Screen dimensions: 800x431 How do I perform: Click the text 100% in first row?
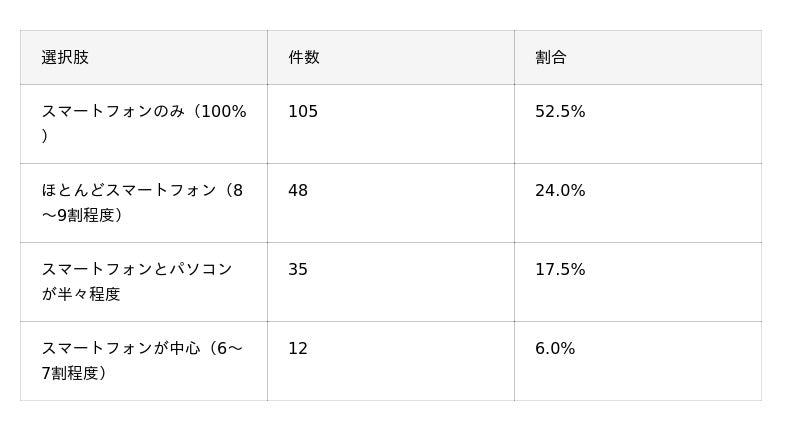(x=224, y=111)
